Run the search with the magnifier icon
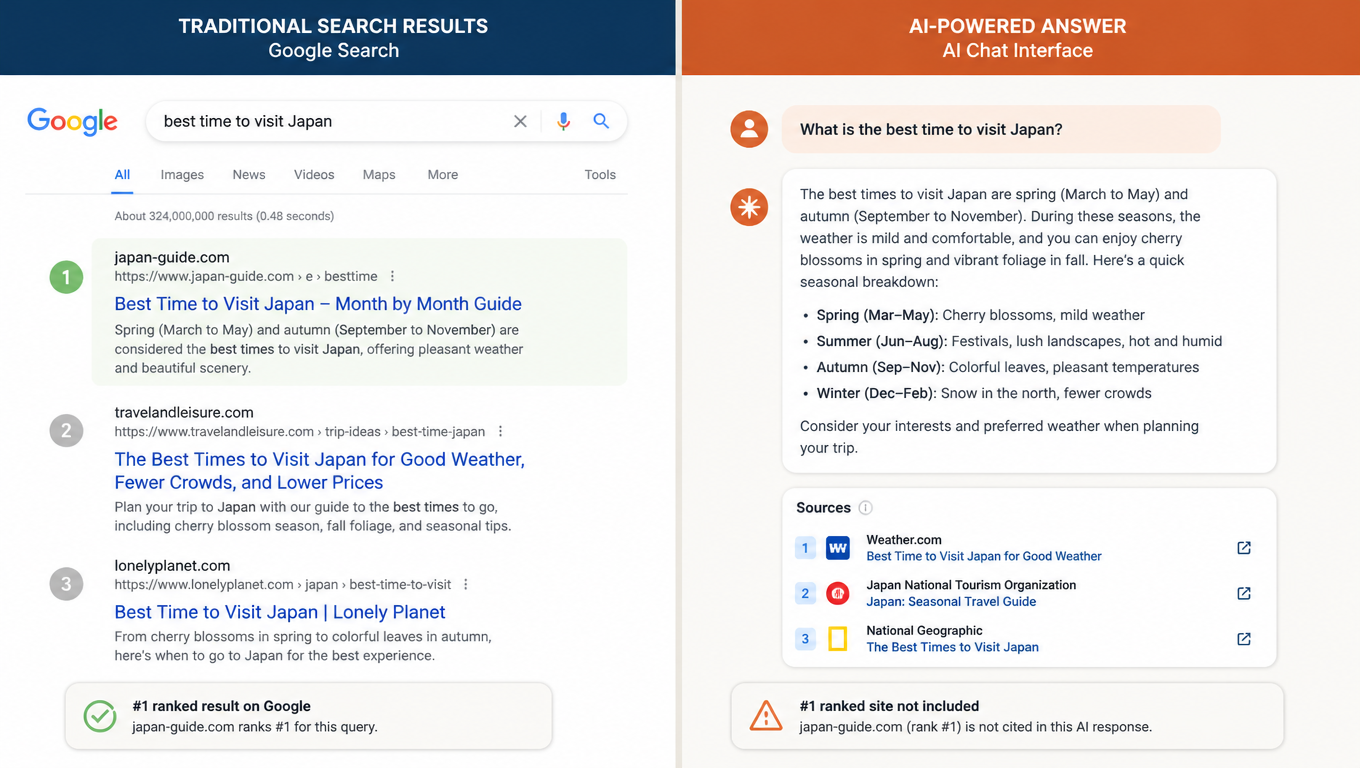 601,121
